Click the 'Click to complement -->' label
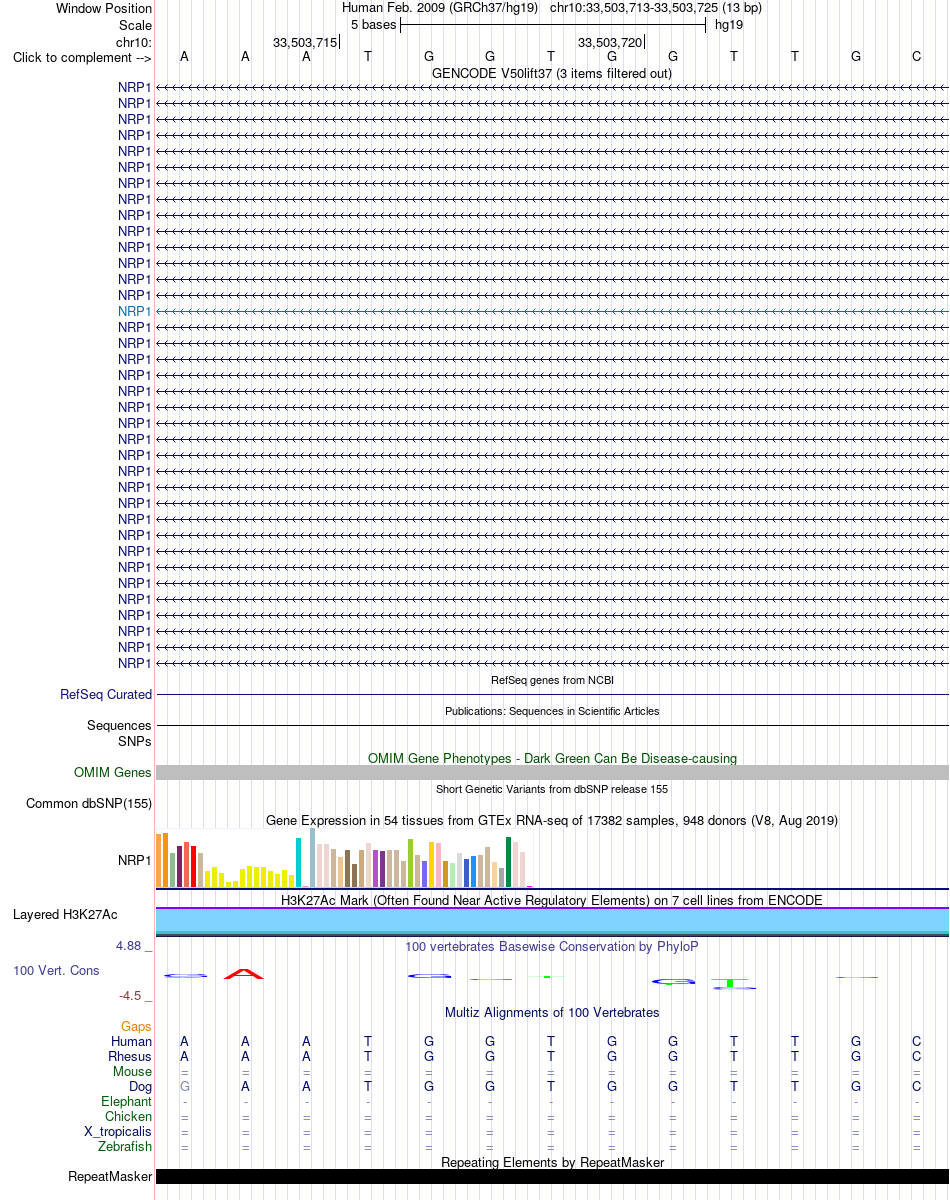Screen dimensions: 950x1200 82,57
